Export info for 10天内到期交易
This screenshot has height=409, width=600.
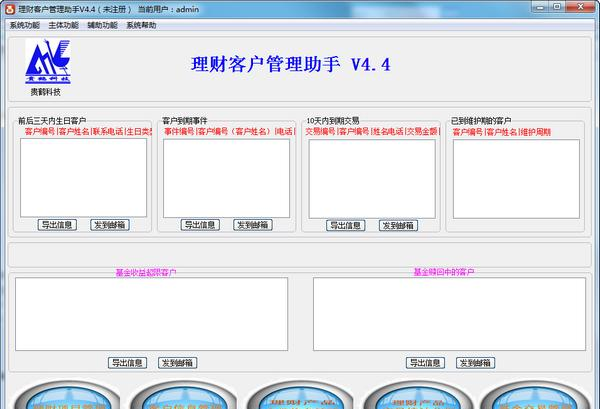click(346, 225)
